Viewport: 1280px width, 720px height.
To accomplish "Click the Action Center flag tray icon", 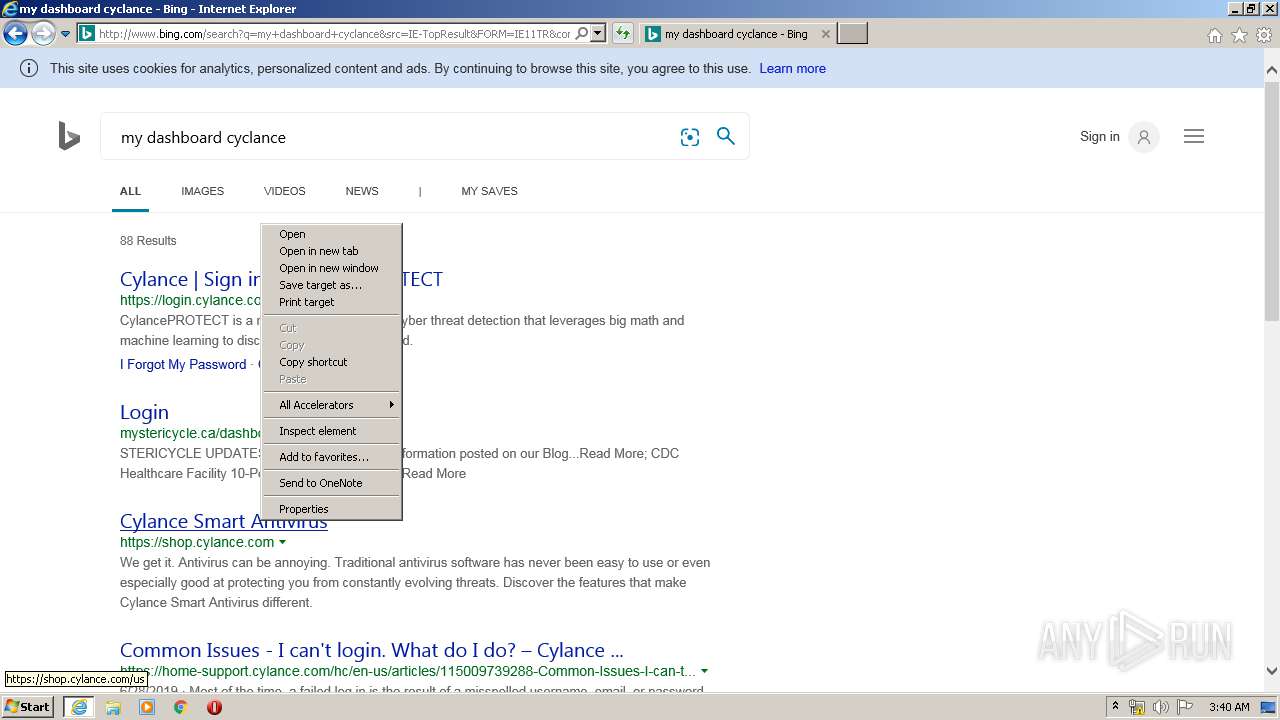I will coord(1186,707).
